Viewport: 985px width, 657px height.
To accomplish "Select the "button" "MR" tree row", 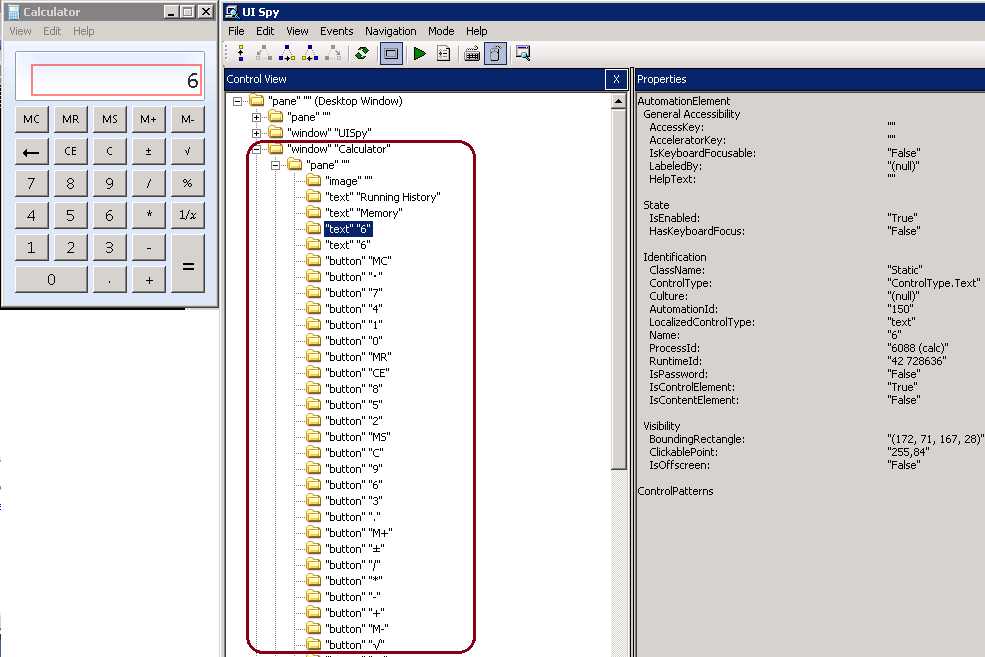I will click(x=358, y=357).
